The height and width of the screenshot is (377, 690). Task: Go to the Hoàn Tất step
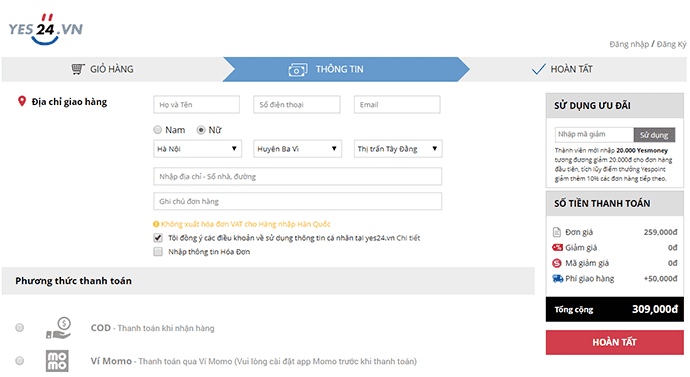click(572, 69)
